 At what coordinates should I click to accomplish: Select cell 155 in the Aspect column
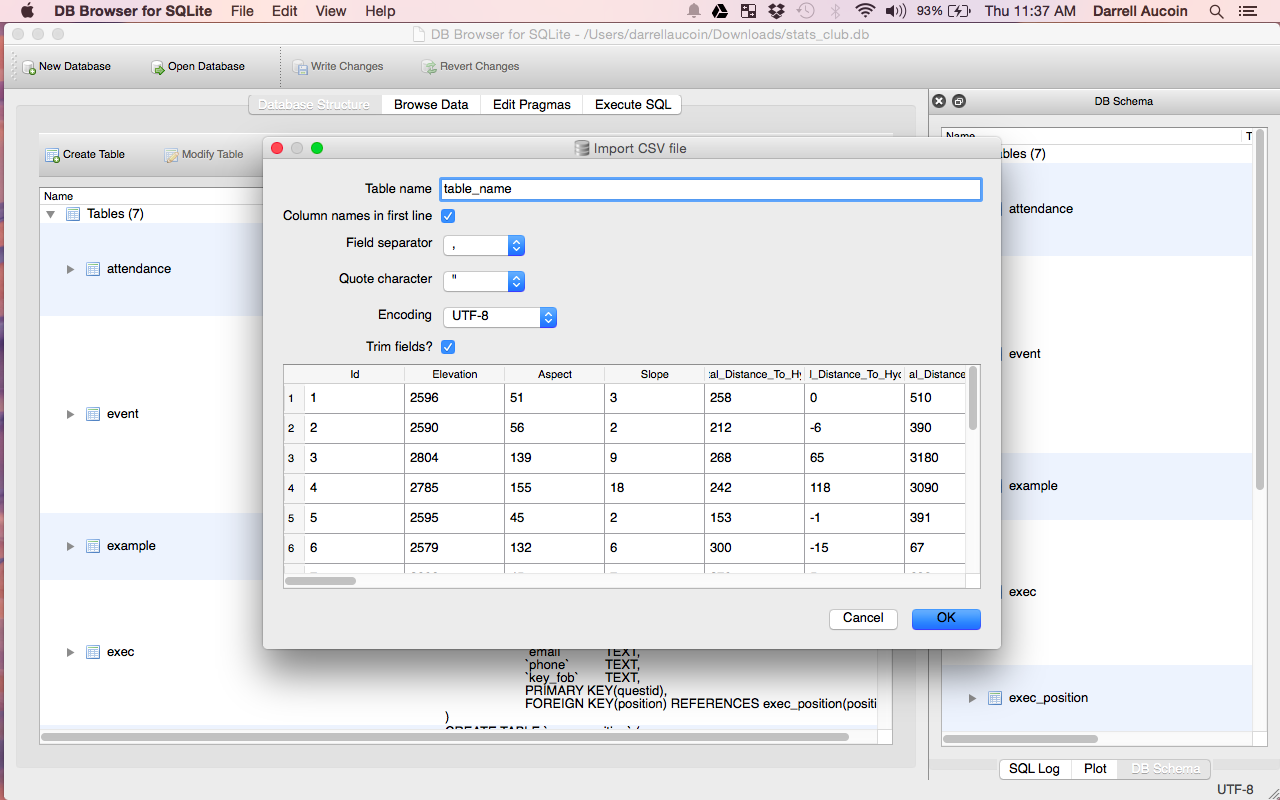pyautogui.click(x=555, y=488)
